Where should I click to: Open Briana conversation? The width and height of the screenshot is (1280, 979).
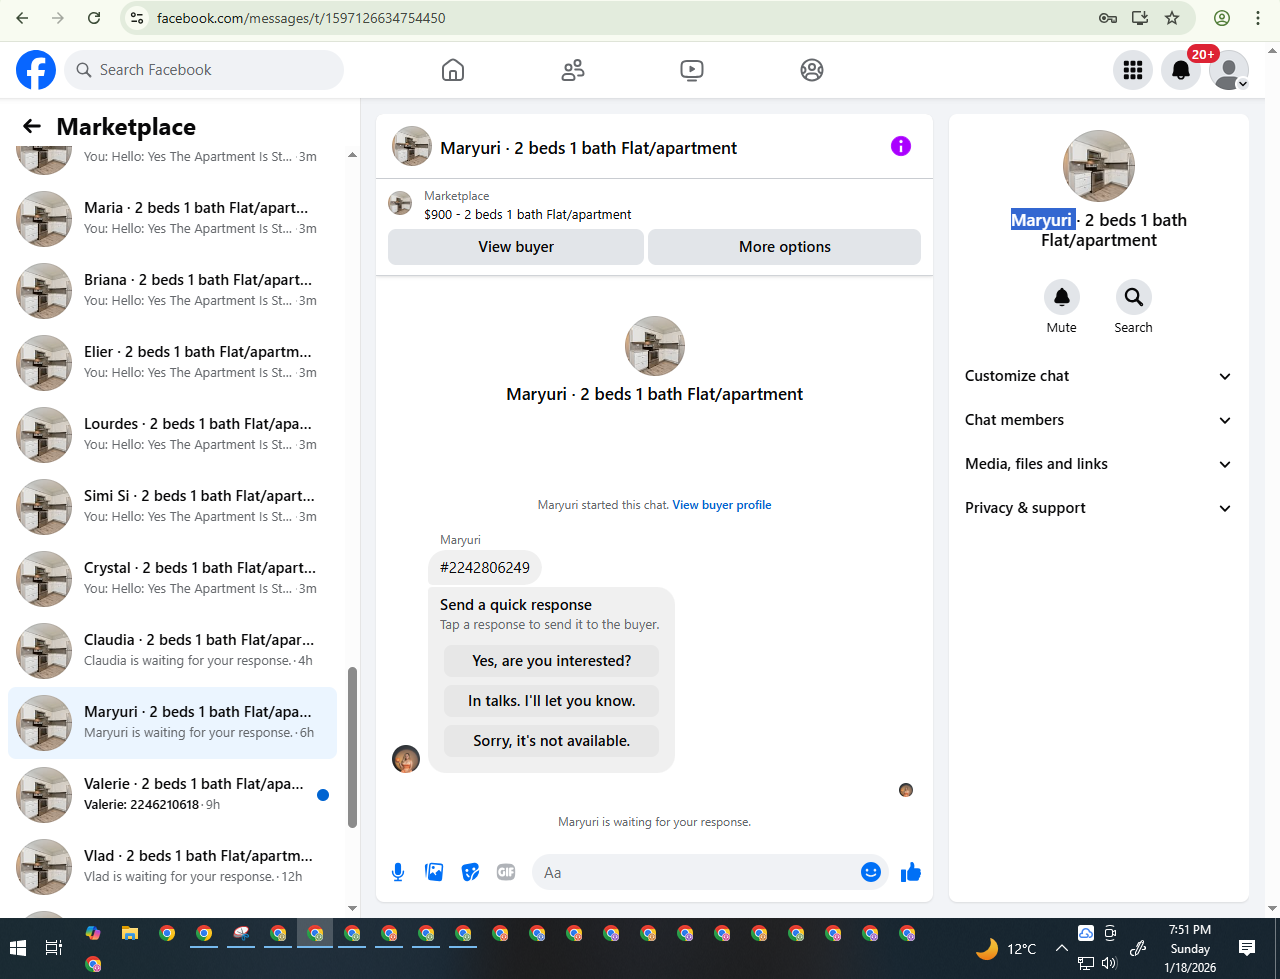(x=172, y=290)
